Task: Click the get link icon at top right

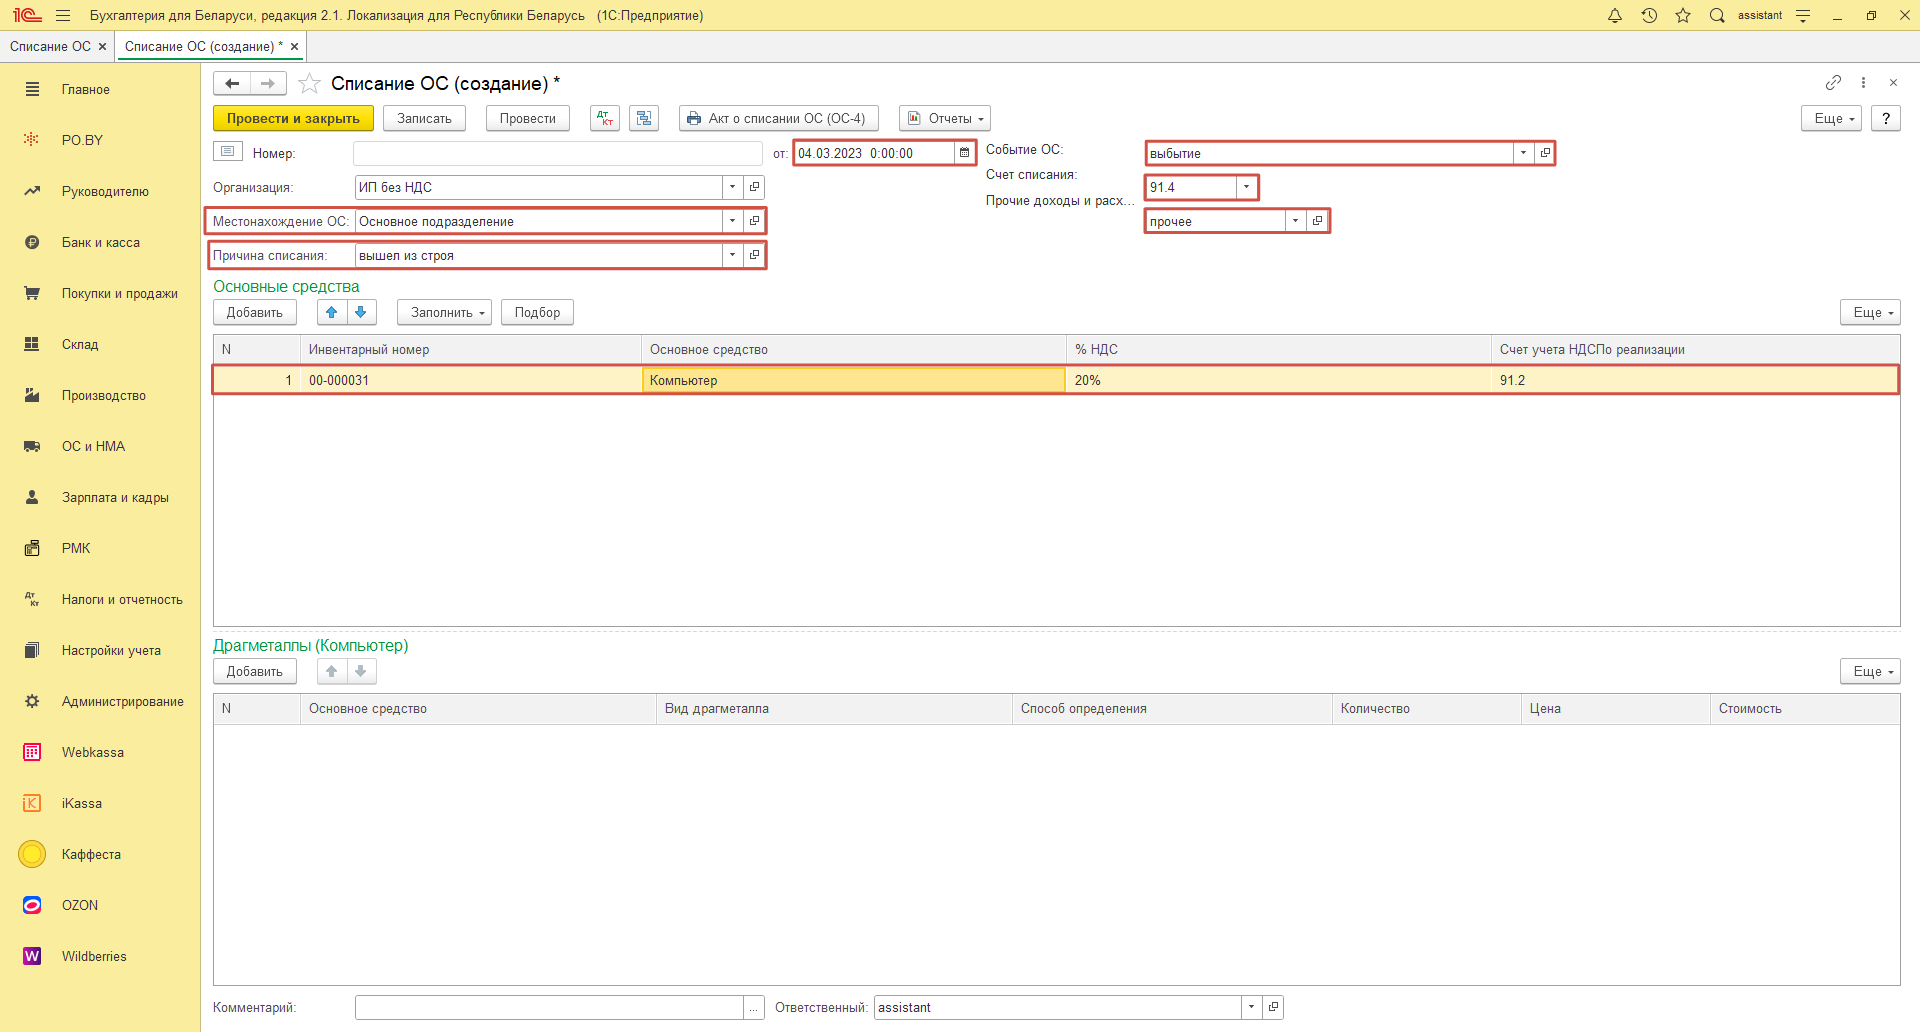Action: point(1833,83)
